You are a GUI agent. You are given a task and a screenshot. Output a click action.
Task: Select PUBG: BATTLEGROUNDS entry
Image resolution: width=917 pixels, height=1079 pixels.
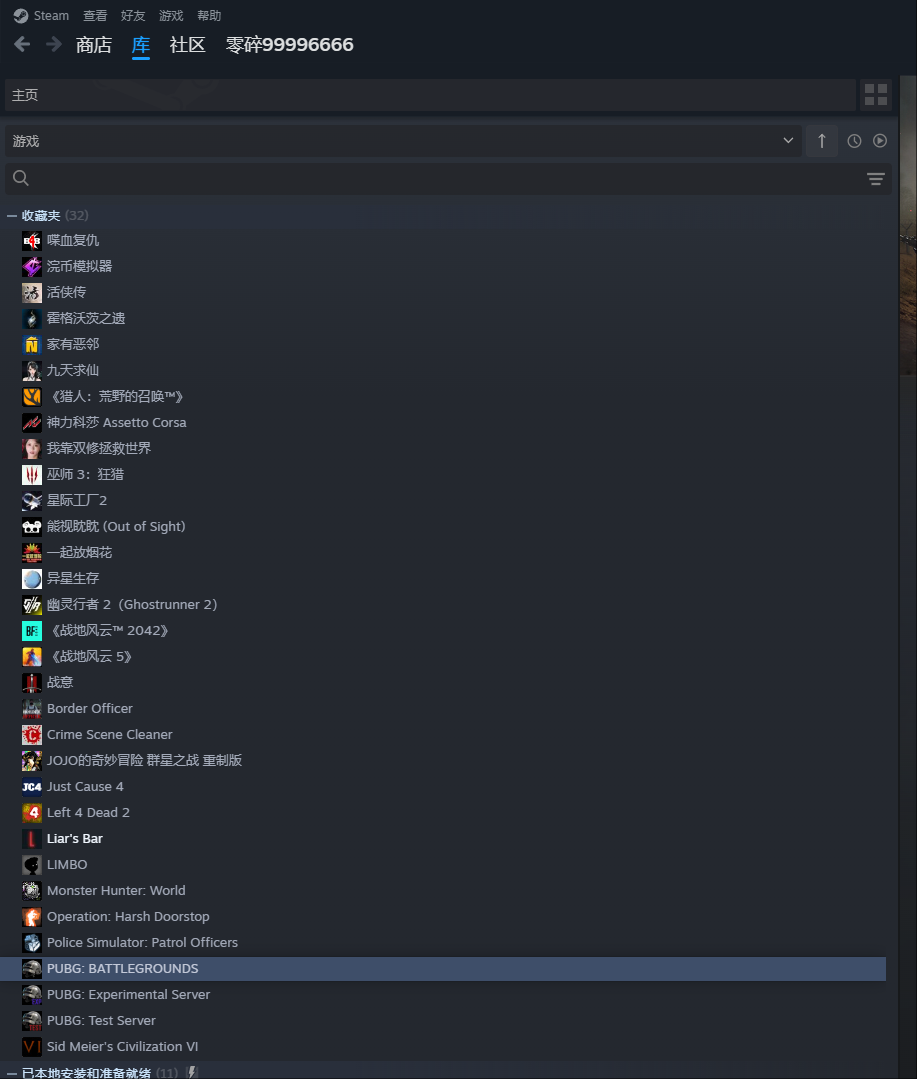coord(443,969)
